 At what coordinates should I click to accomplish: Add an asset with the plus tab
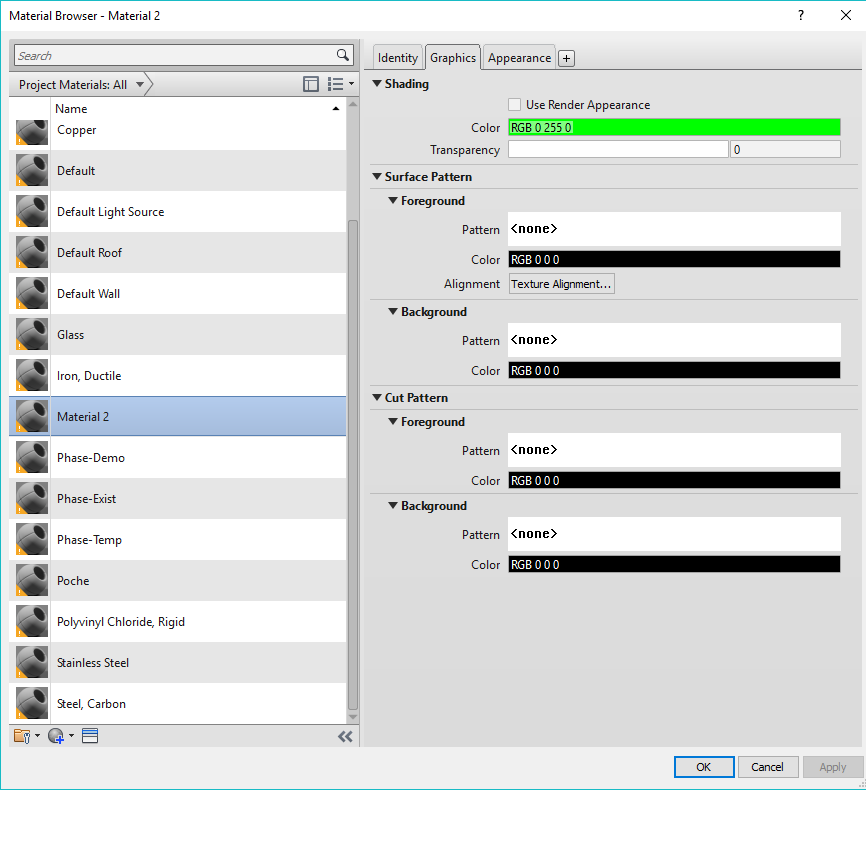coord(566,58)
